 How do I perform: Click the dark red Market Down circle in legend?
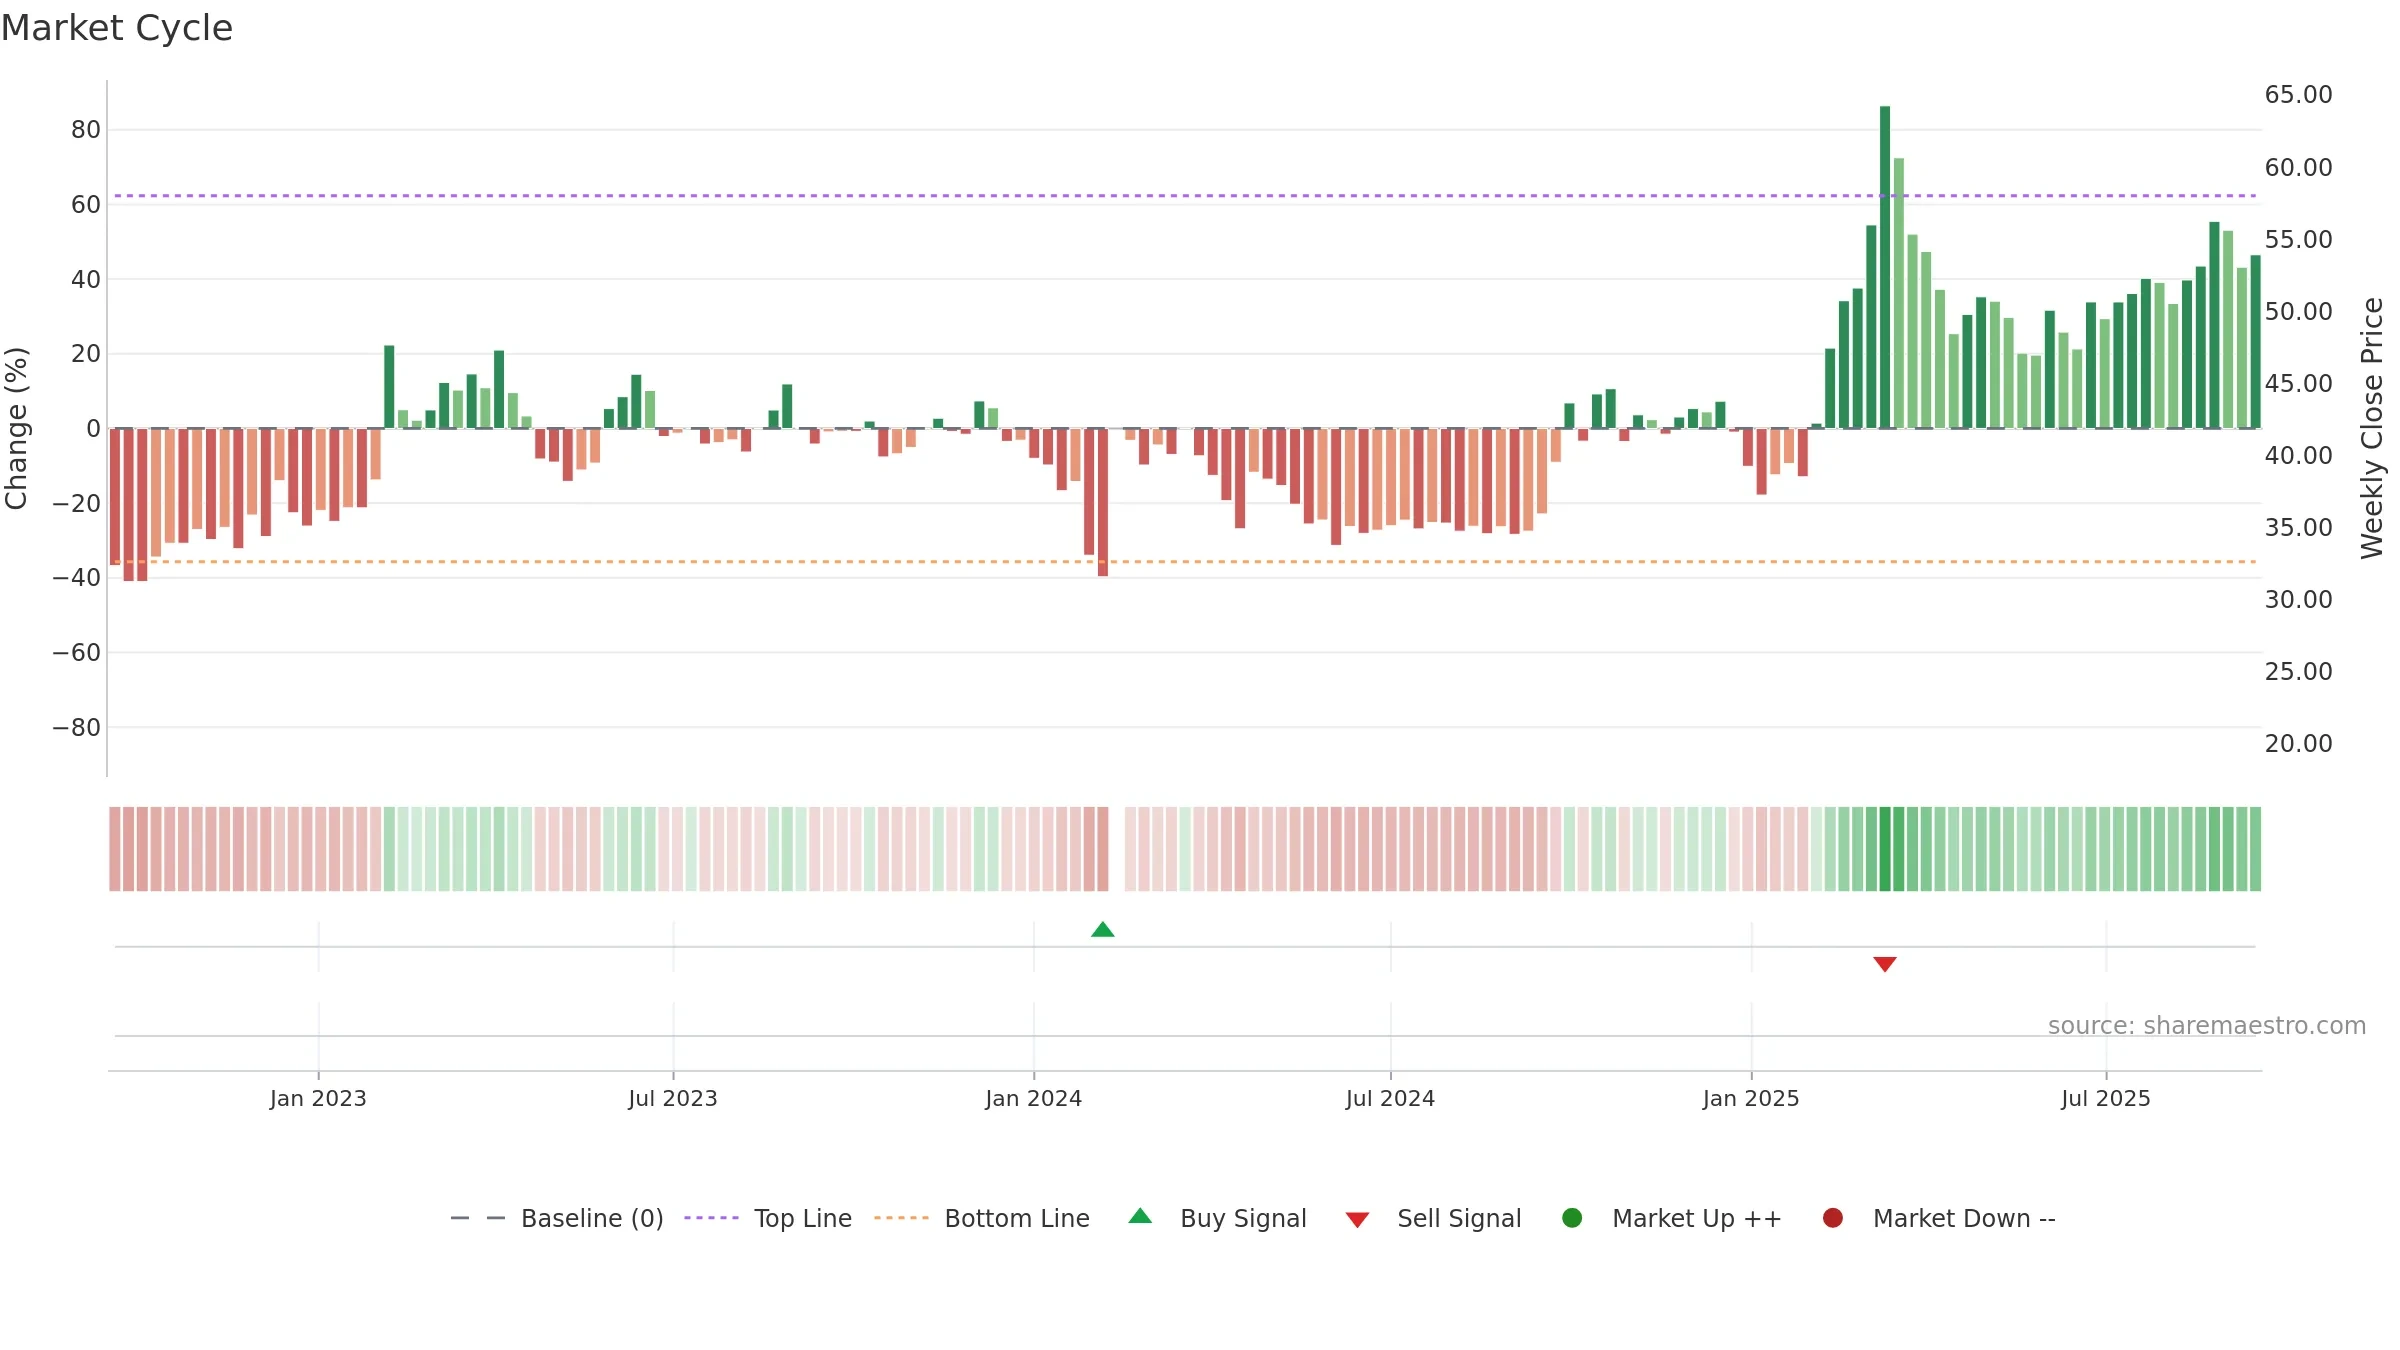coord(1833,1218)
